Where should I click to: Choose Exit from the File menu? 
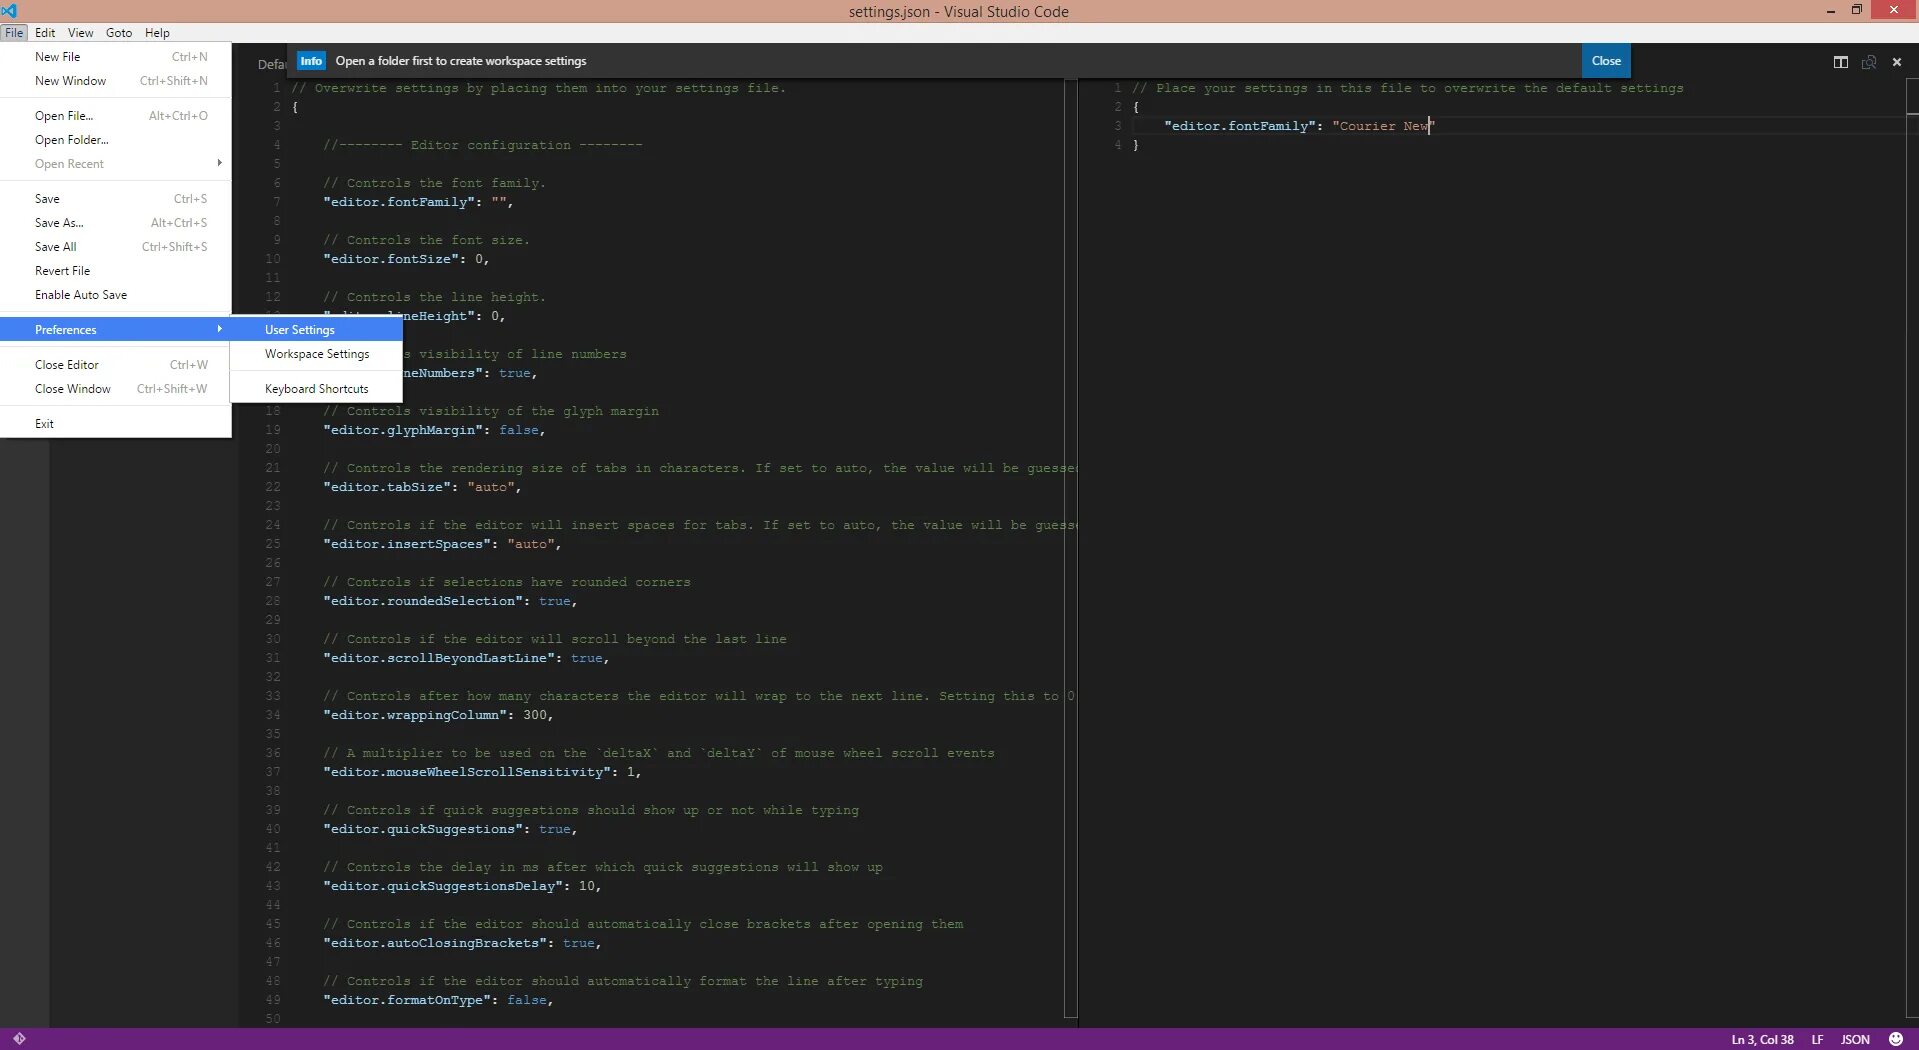point(116,424)
